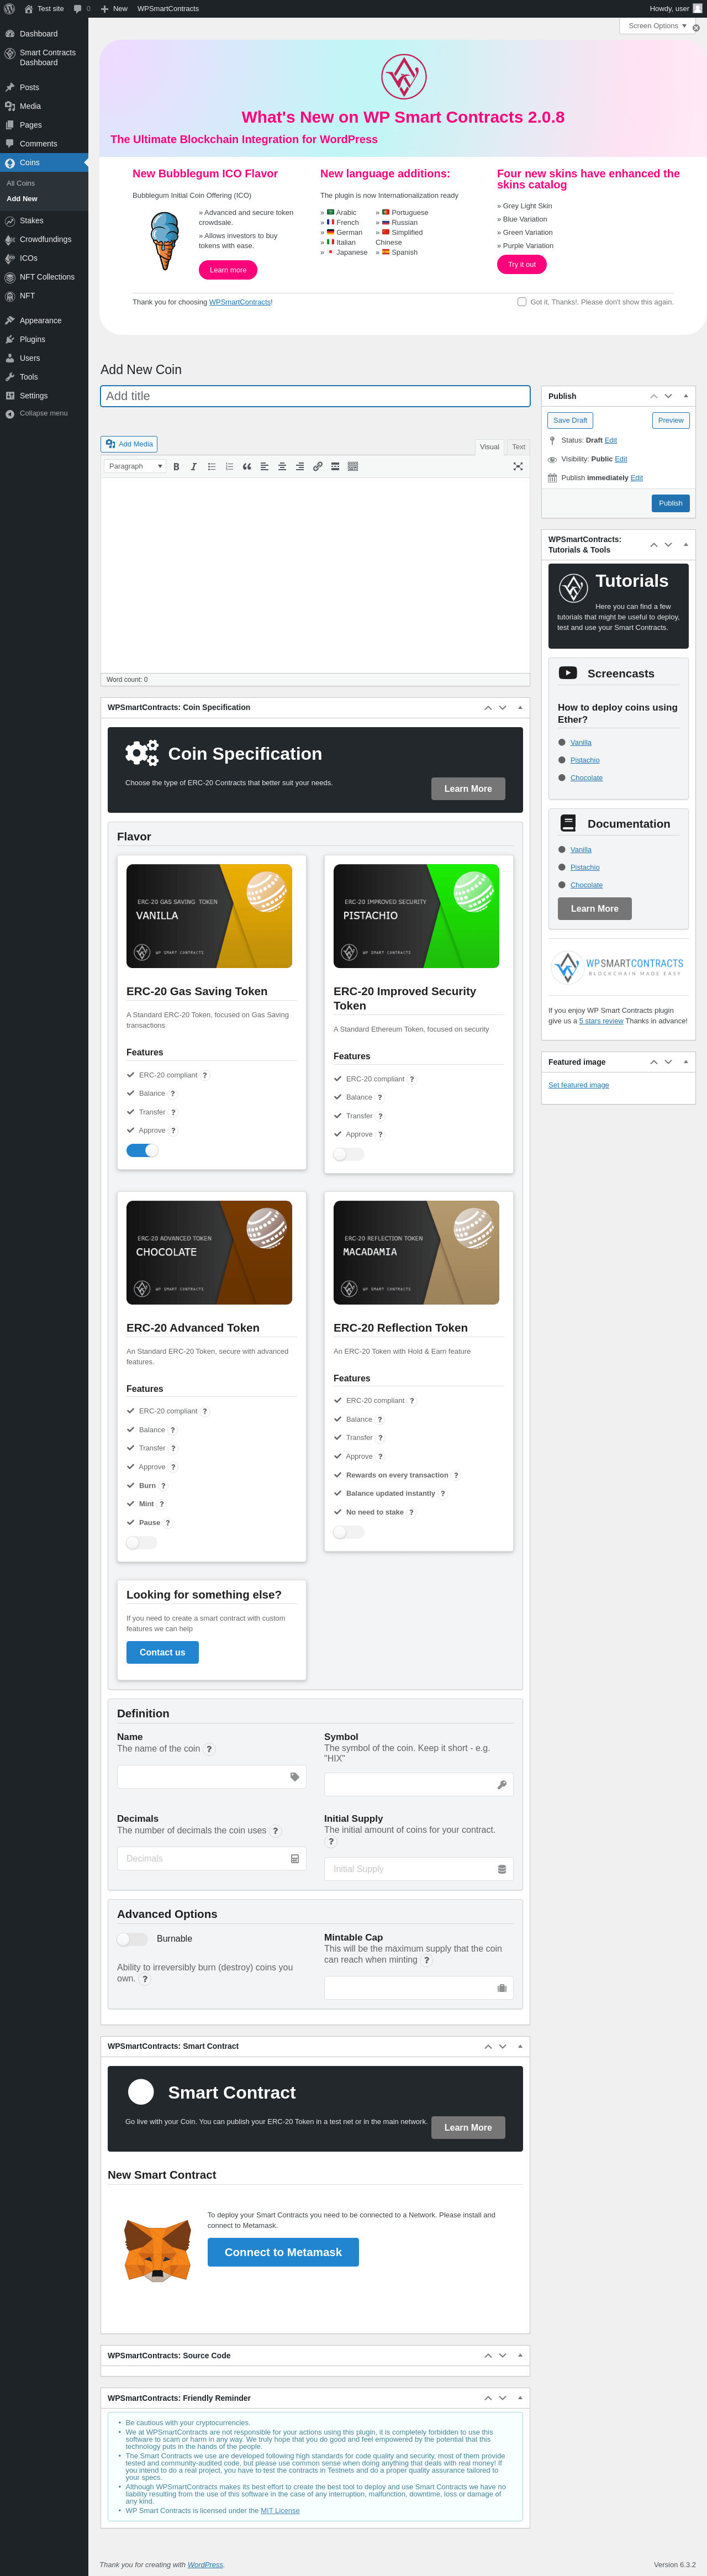Dismiss the What's New banner close icon
The image size is (707, 2576).
696,28
